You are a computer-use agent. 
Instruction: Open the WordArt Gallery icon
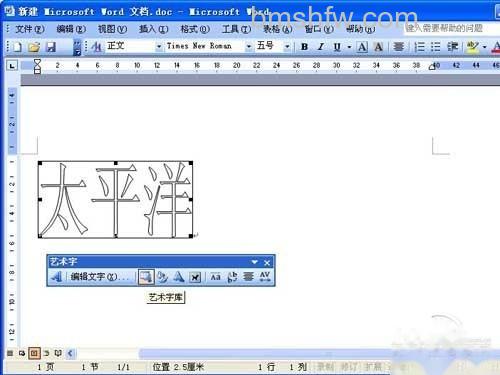[x=146, y=277]
